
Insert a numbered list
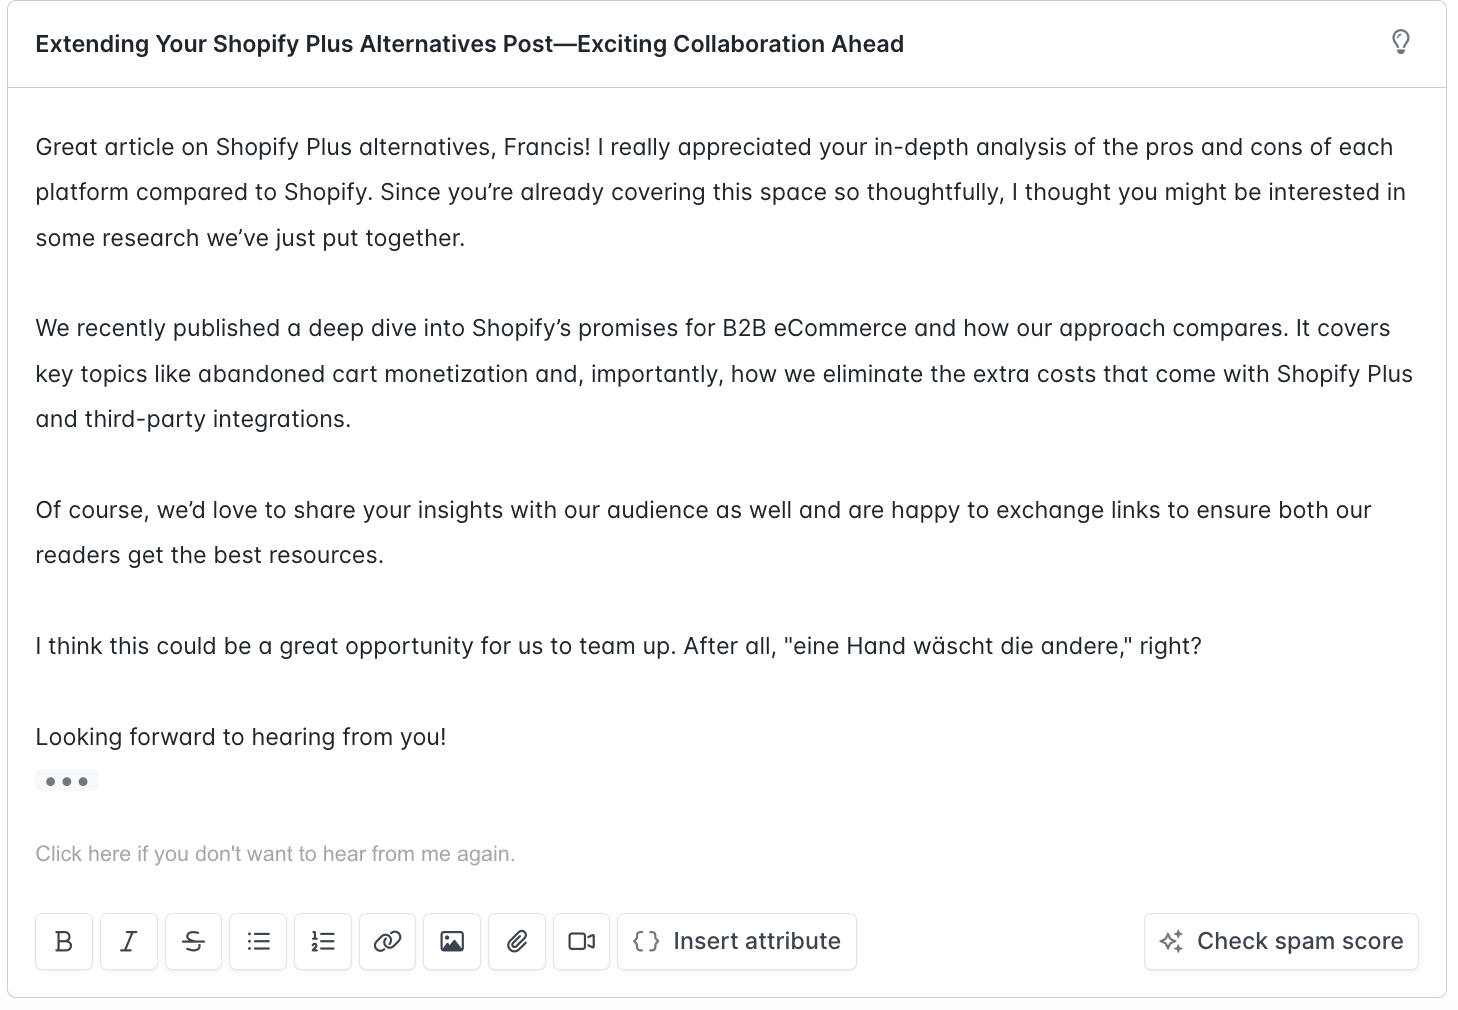(323, 941)
